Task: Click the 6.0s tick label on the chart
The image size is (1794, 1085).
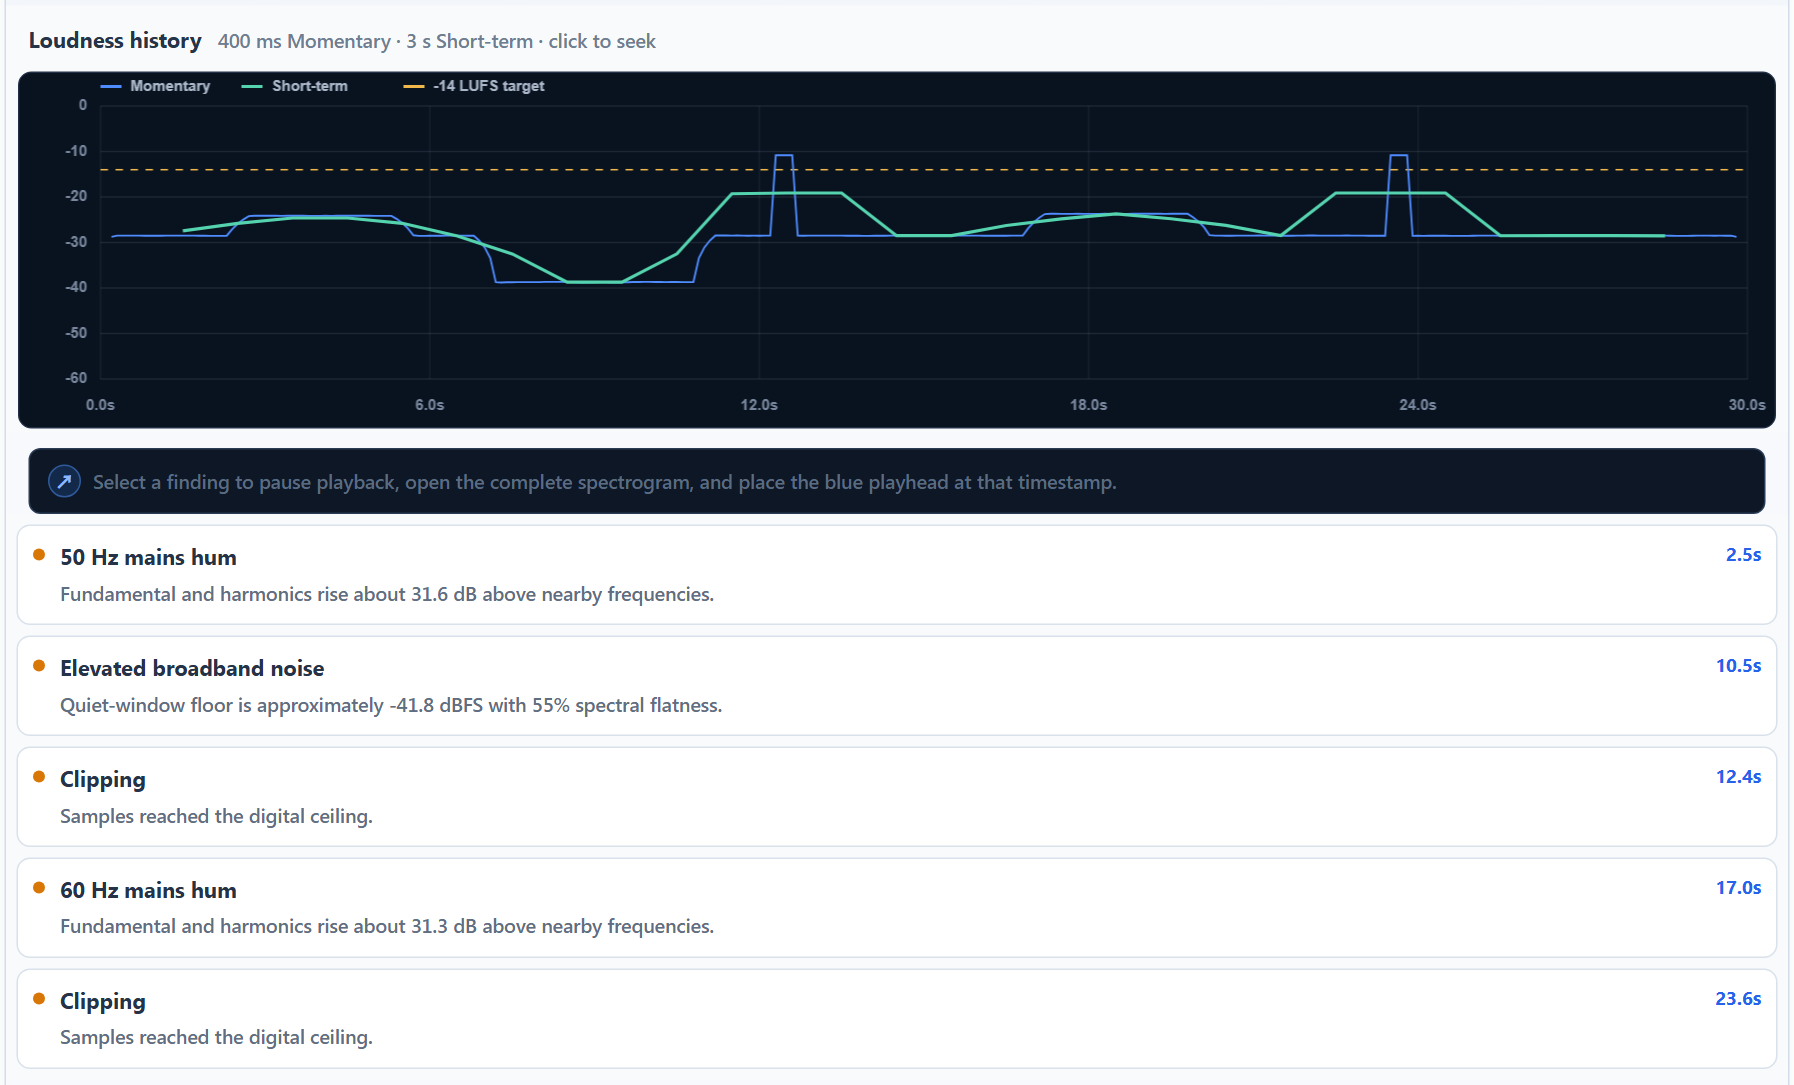Action: (430, 405)
